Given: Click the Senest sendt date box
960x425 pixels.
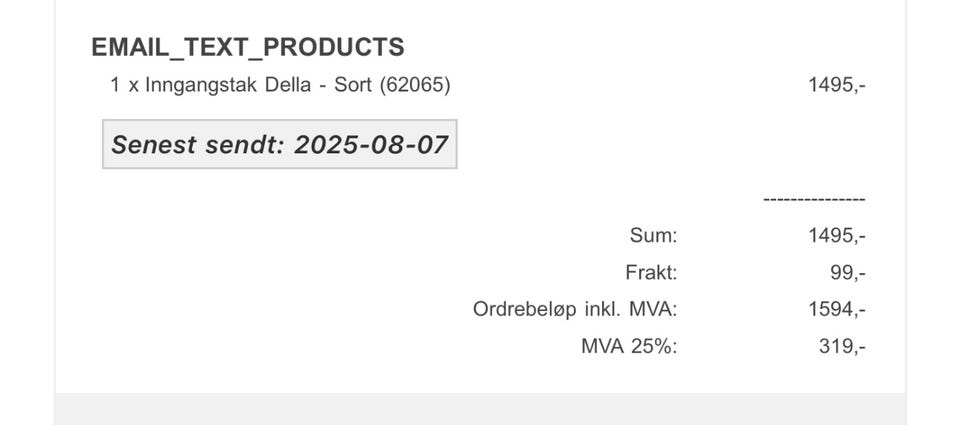Looking at the screenshot, I should pyautogui.click(x=279, y=145).
